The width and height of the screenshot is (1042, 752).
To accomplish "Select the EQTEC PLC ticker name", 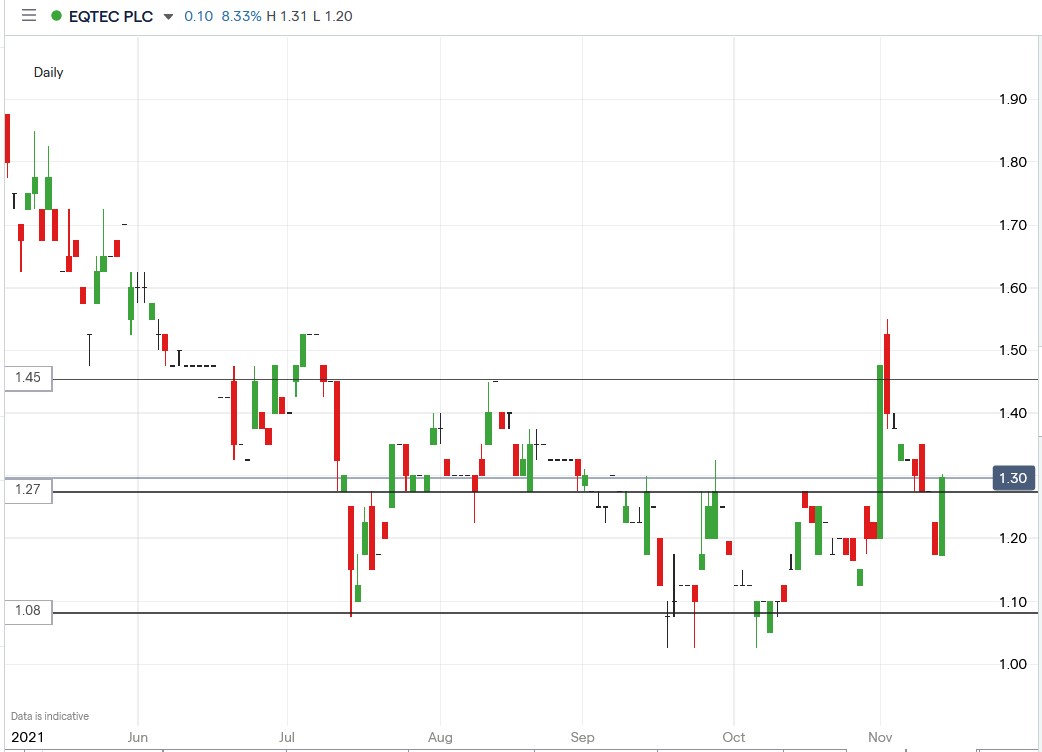I will click(x=110, y=16).
